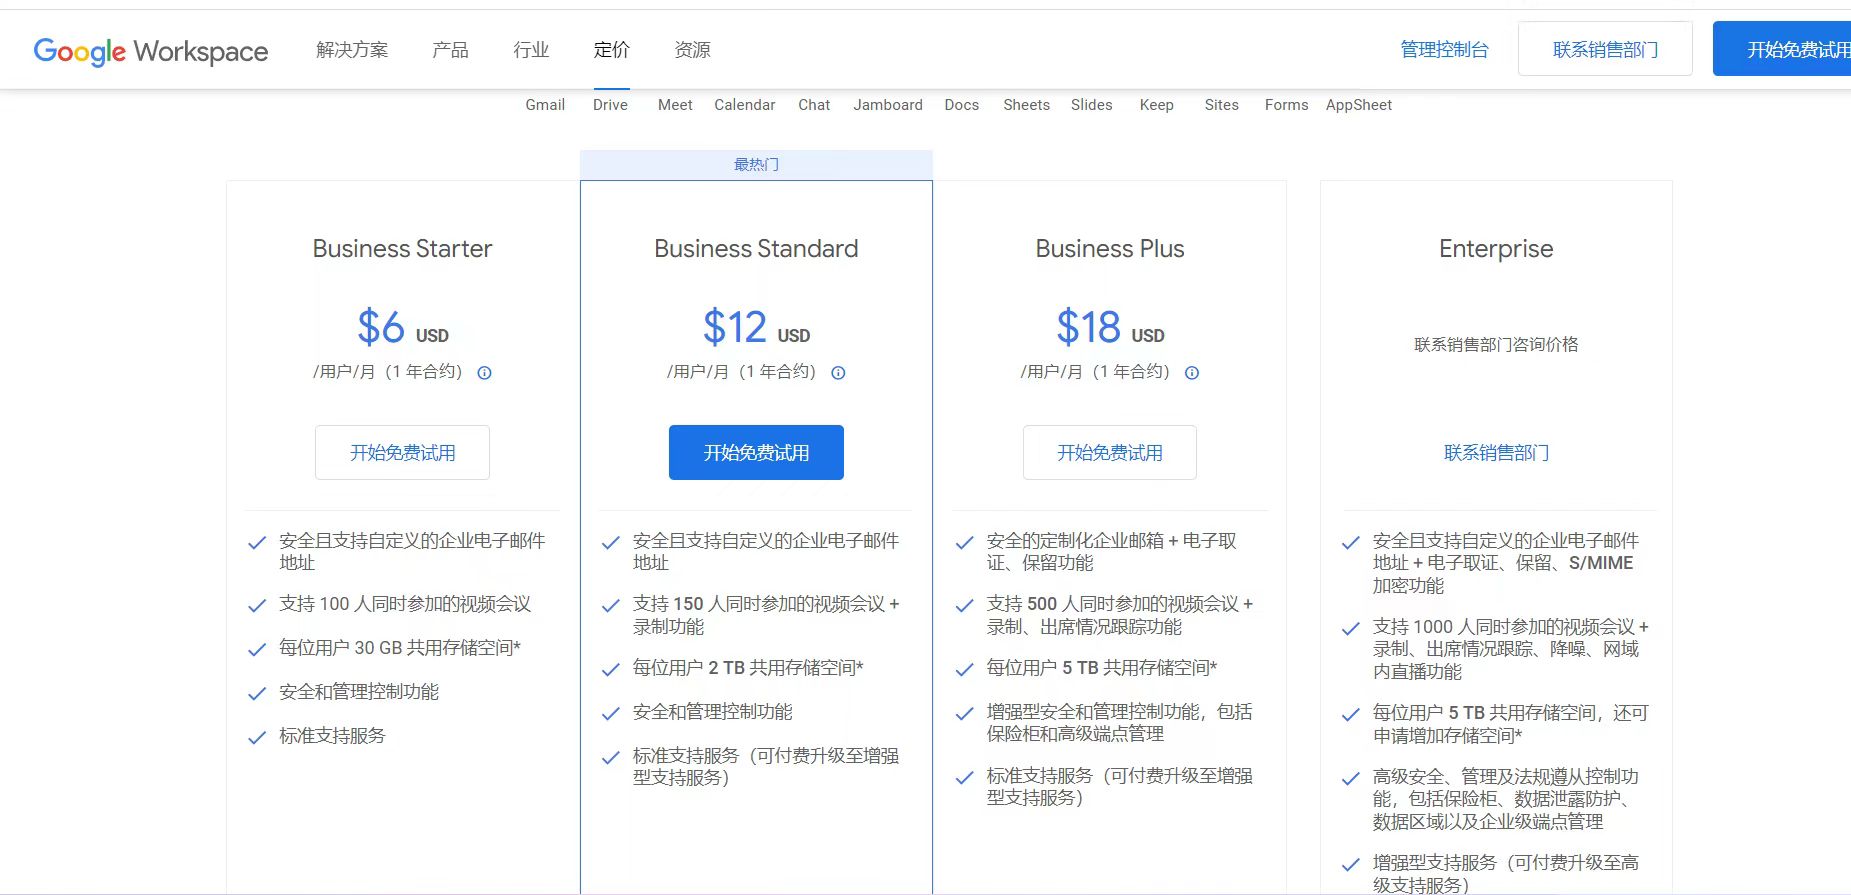The width and height of the screenshot is (1851, 895).
Task: Start free trial for Business Starter
Action: click(402, 453)
